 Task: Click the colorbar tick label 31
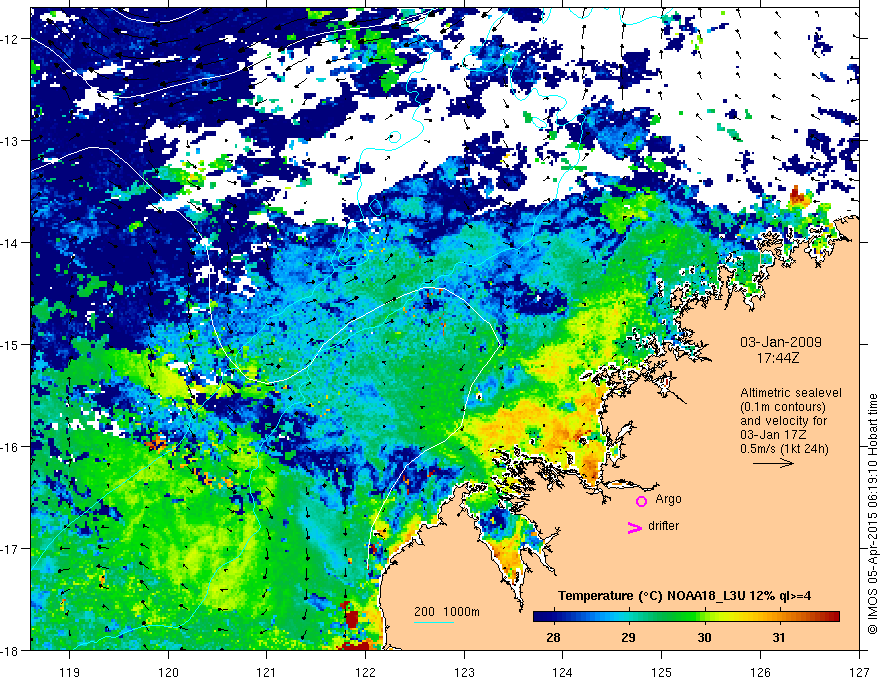[778, 637]
